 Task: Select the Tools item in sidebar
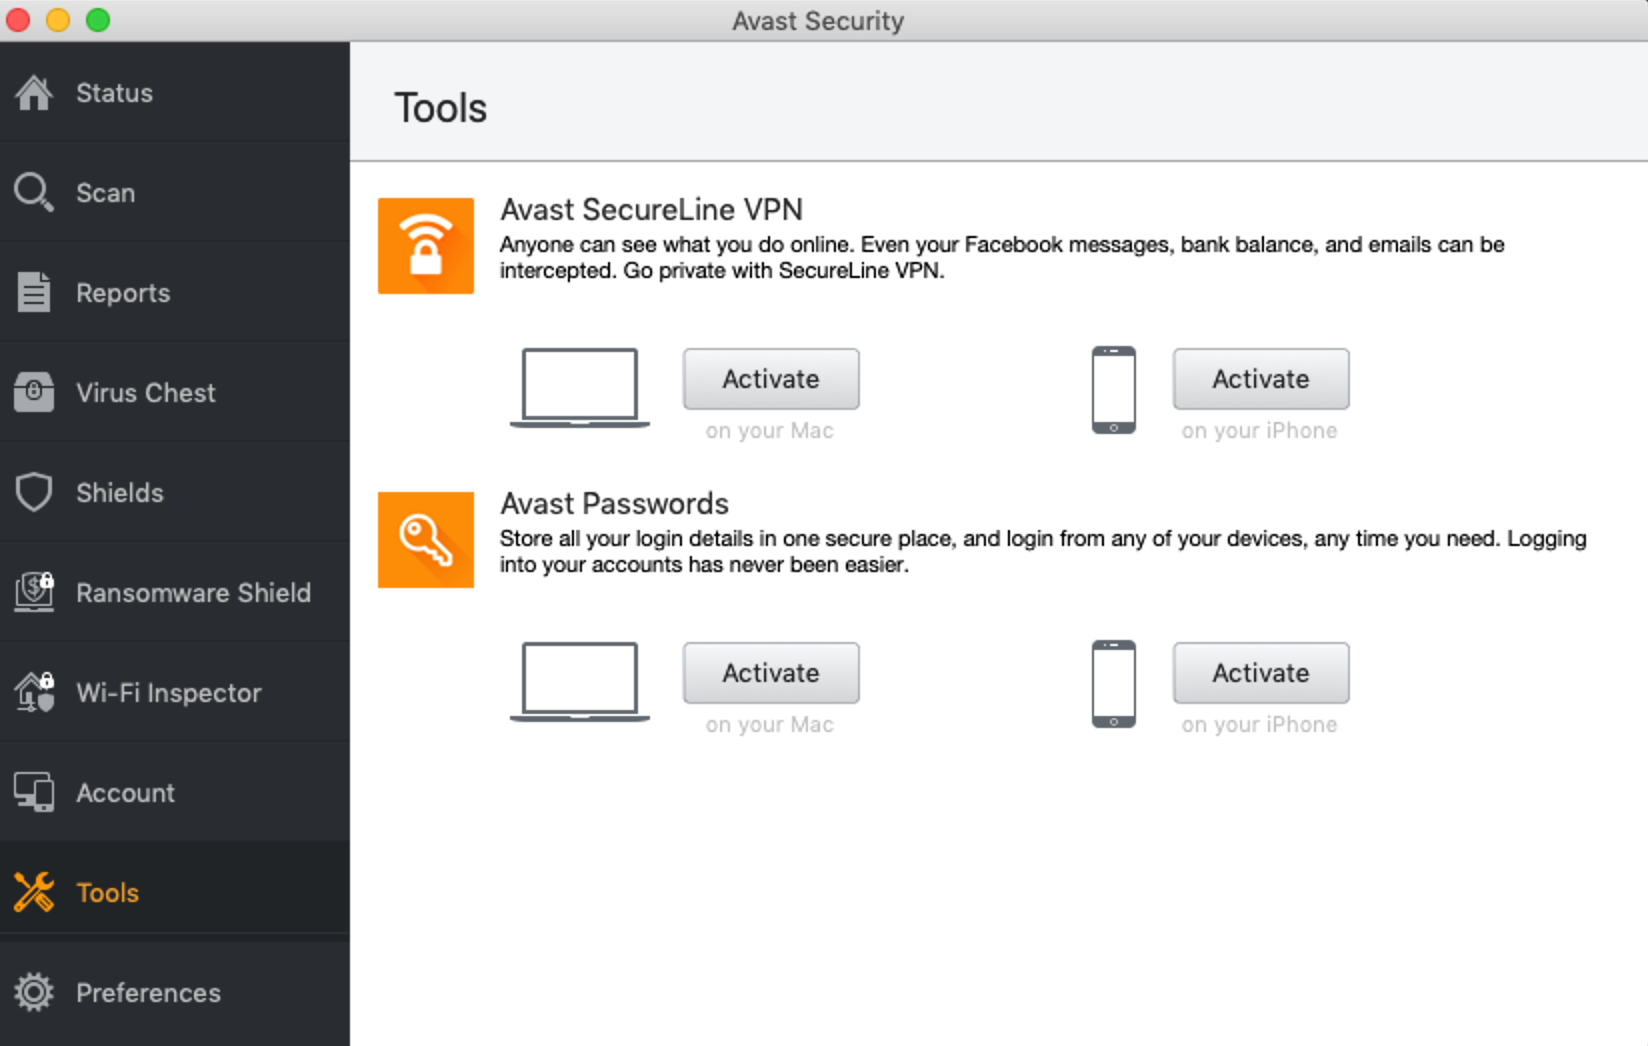pos(107,892)
